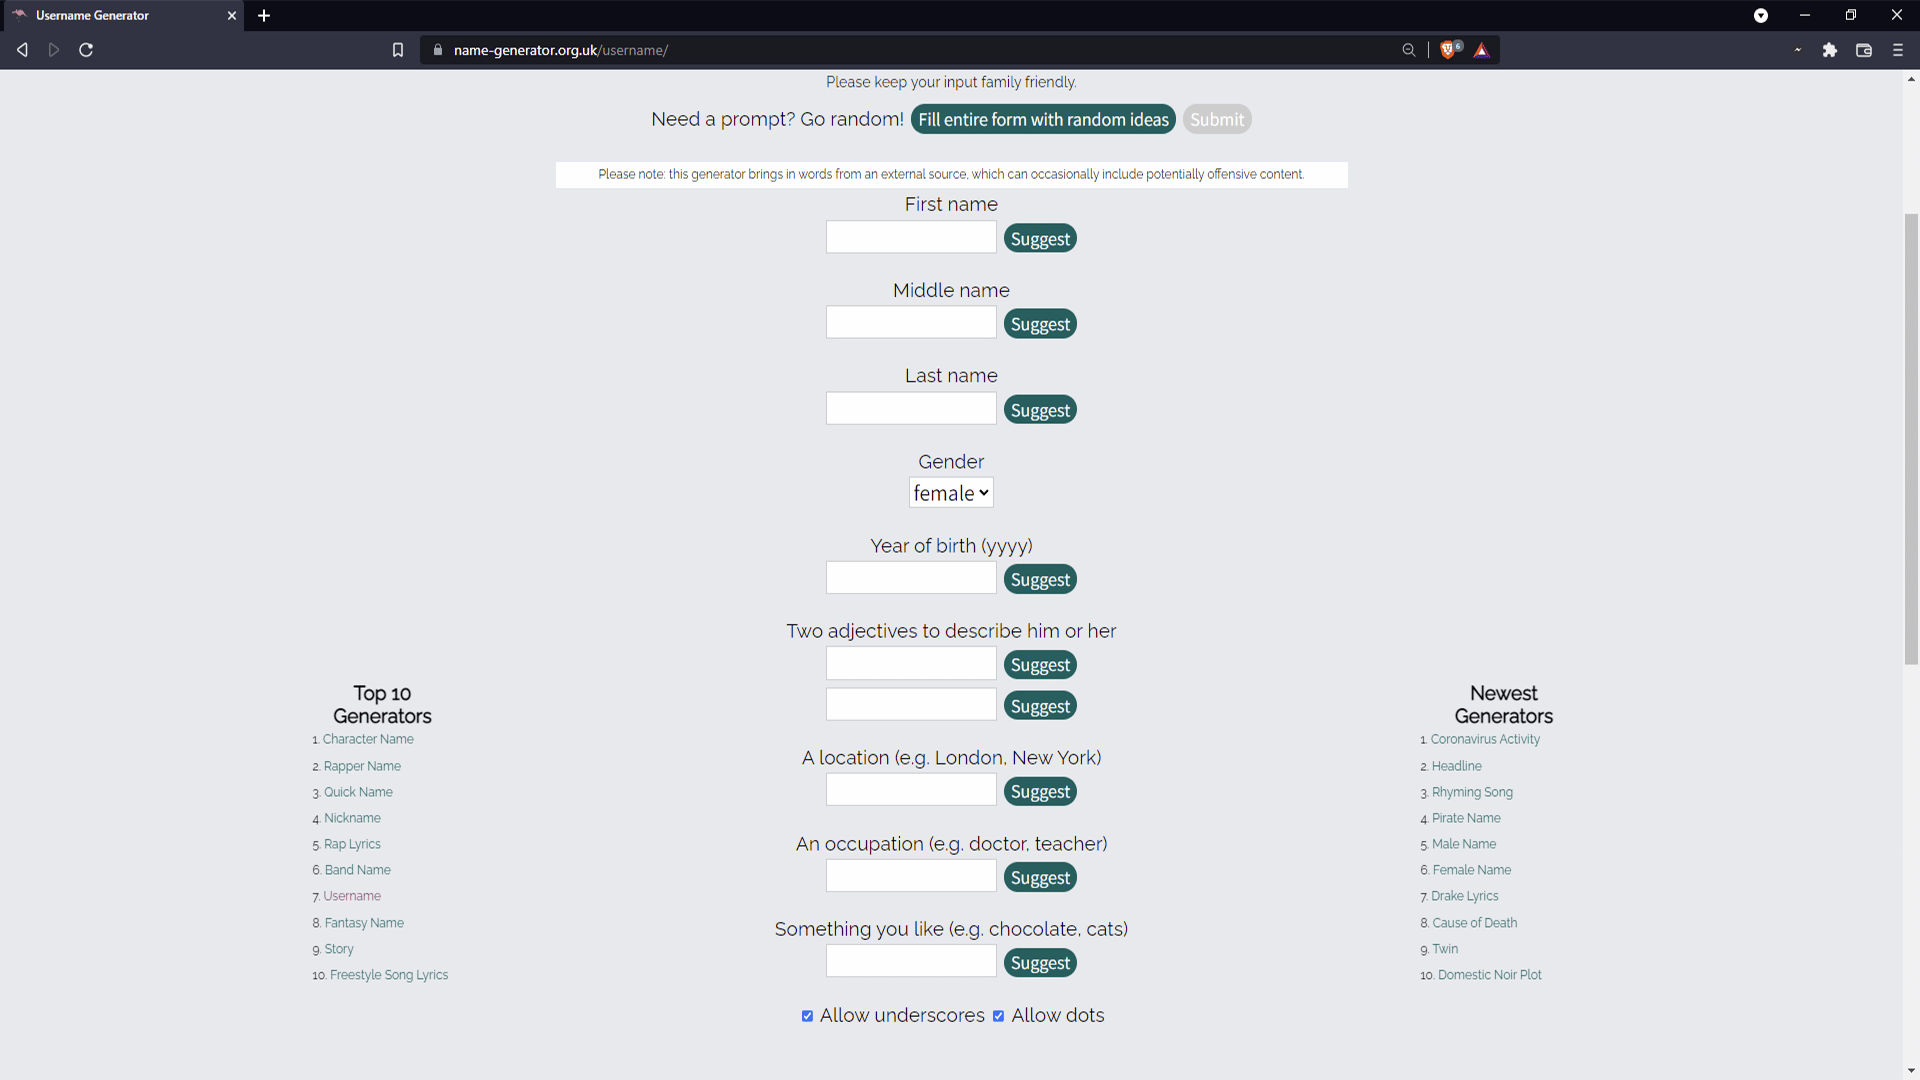1920x1080 pixels.
Task: Focus the Last name input field
Action: [x=911, y=408]
